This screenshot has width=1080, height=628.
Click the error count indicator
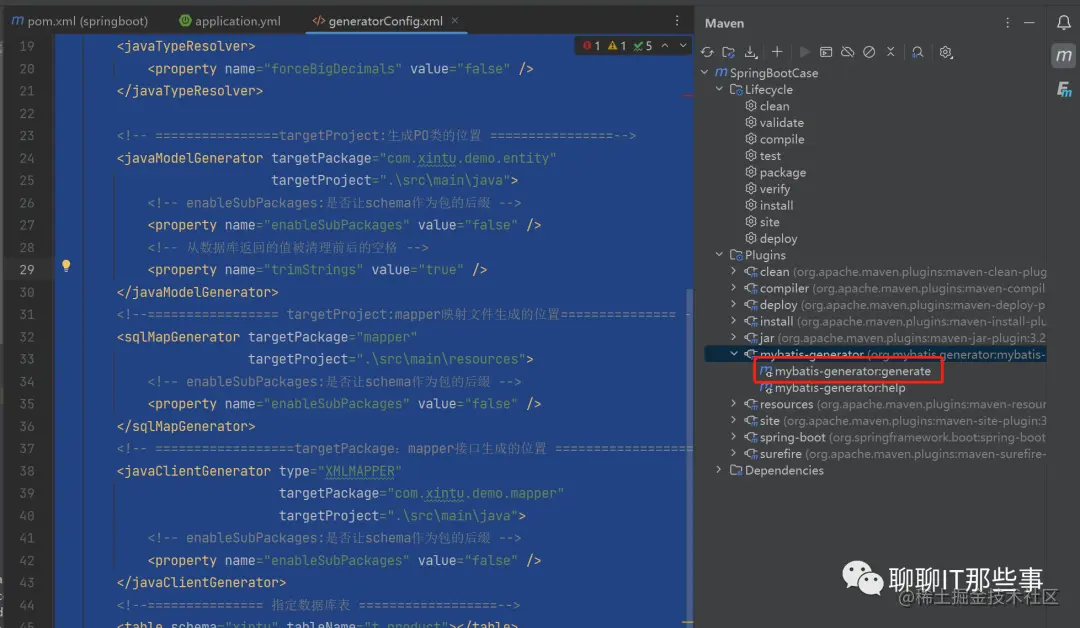[x=592, y=45]
